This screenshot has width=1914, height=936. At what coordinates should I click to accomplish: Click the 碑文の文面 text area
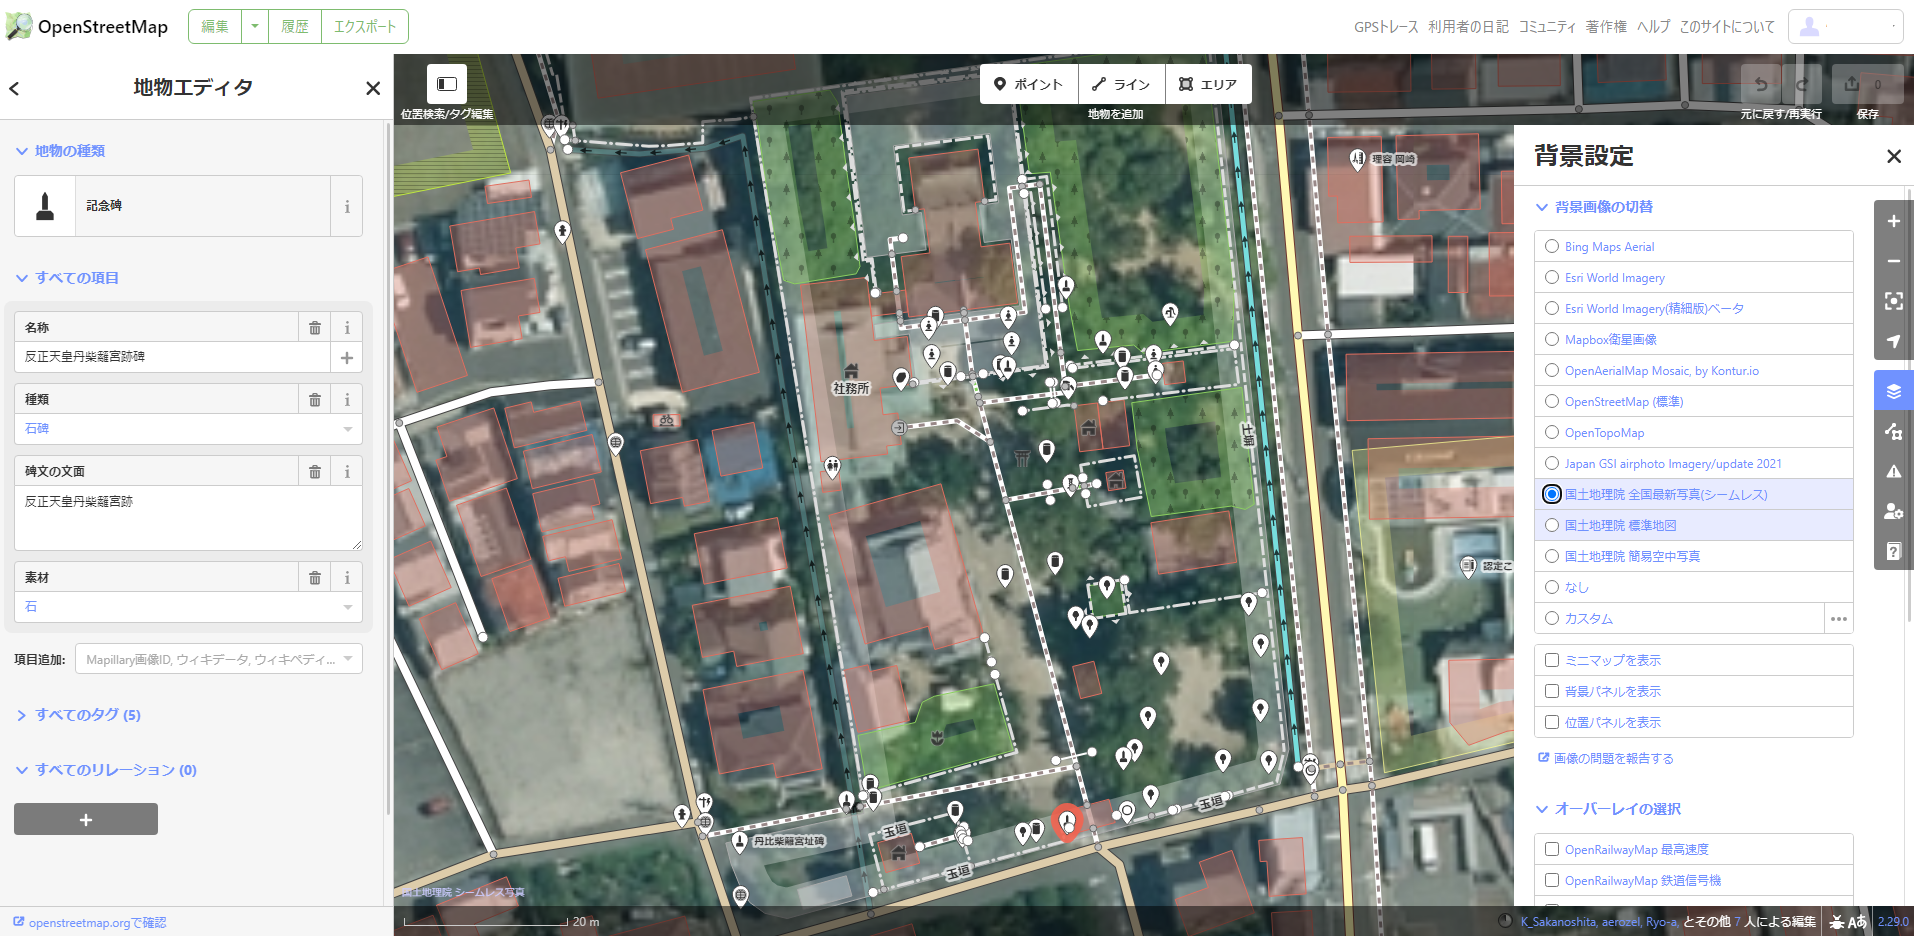click(188, 518)
